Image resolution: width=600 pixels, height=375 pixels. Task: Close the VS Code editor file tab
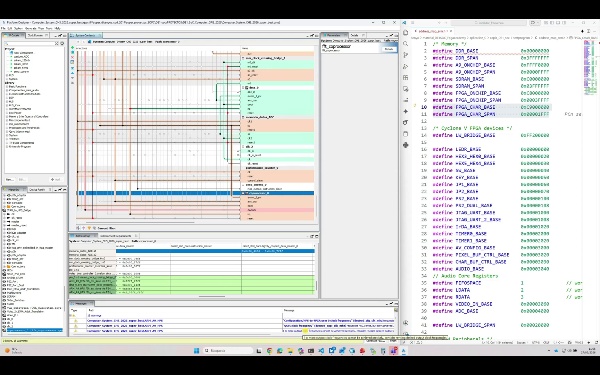coord(451,31)
